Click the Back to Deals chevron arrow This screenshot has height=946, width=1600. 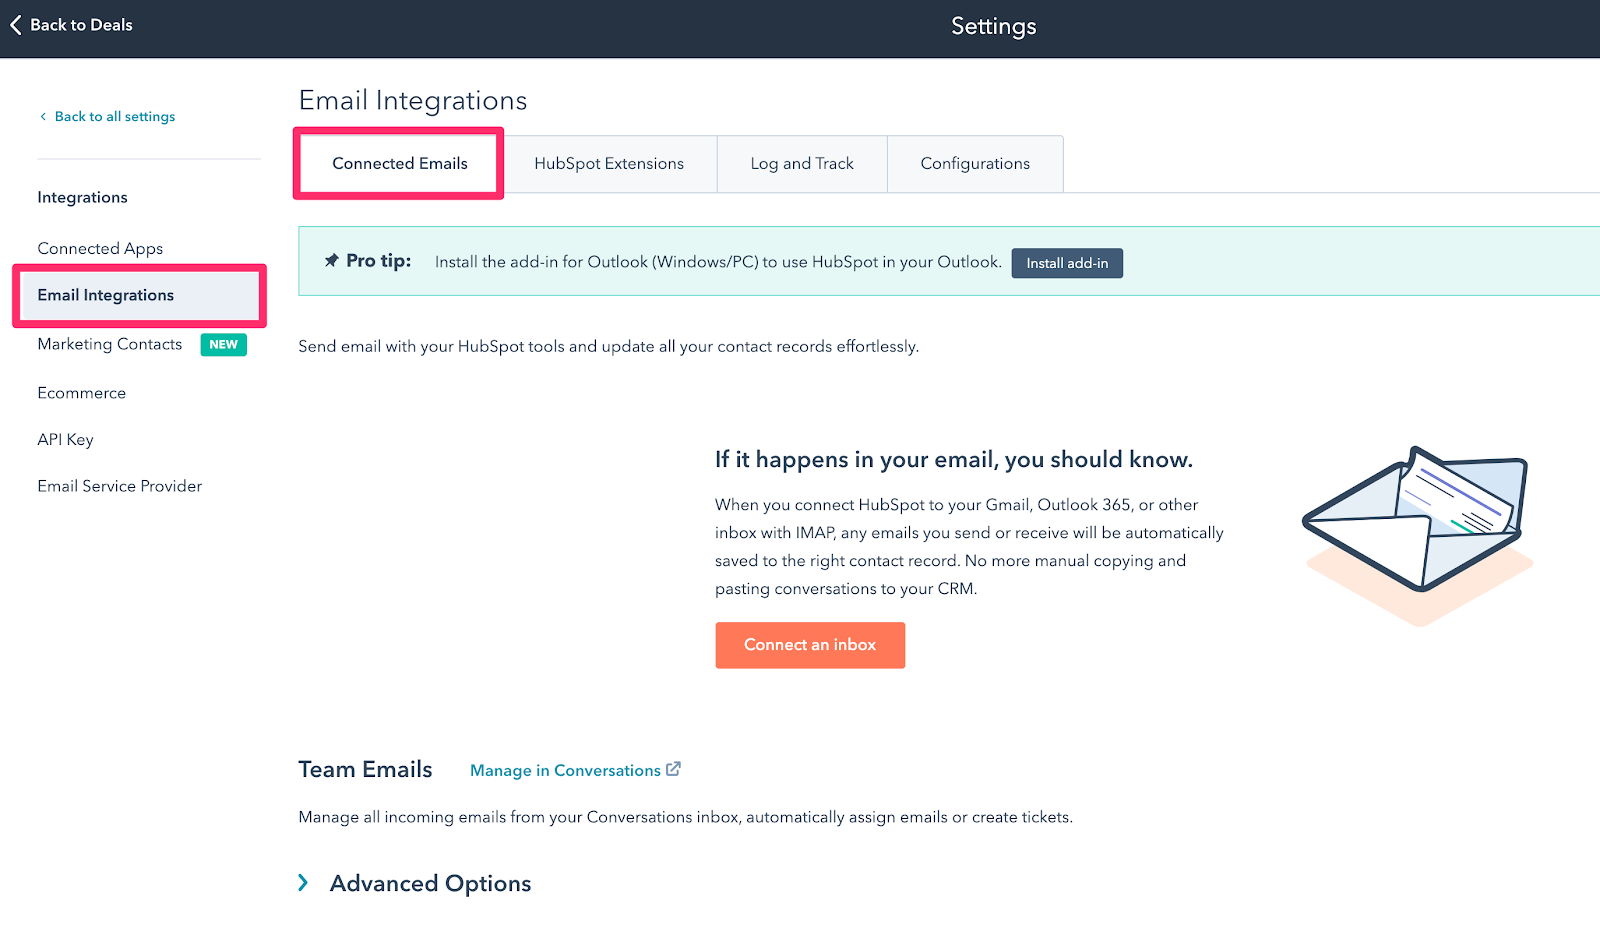(16, 25)
